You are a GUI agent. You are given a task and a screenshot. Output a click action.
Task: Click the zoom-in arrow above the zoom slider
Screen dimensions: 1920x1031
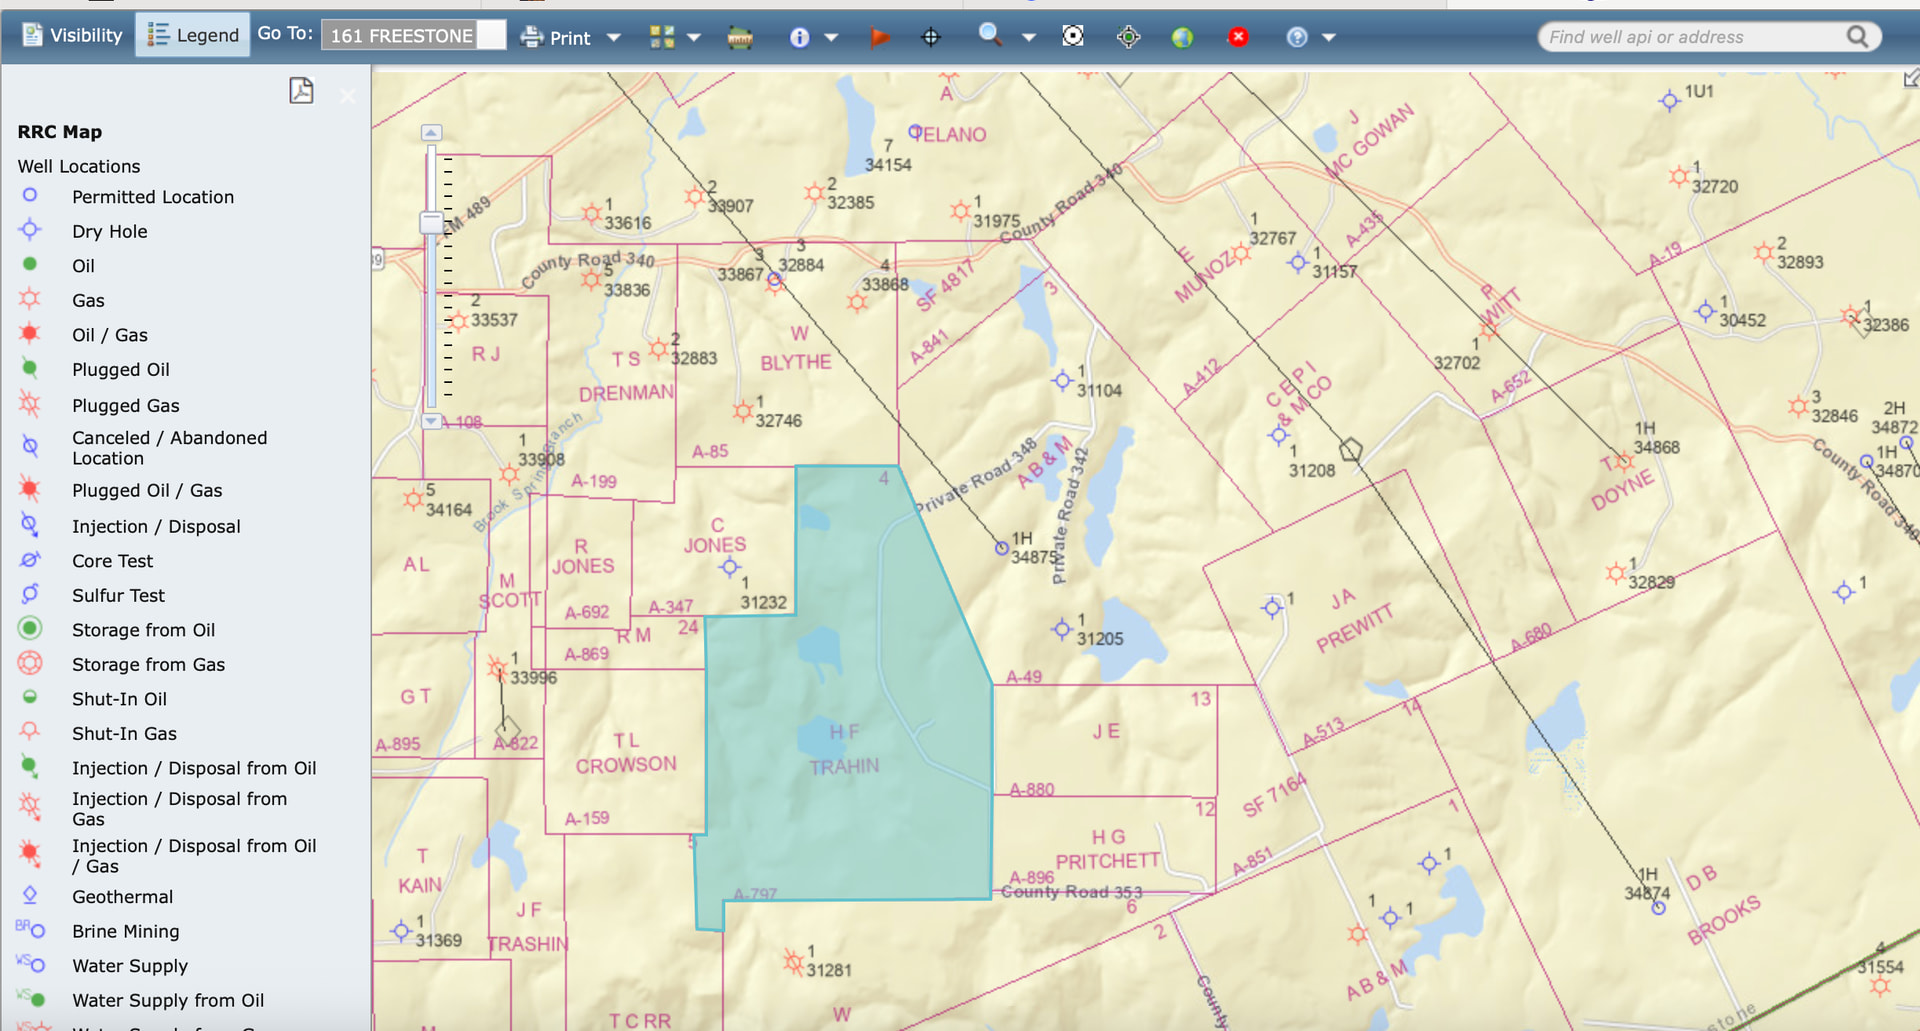(x=431, y=133)
